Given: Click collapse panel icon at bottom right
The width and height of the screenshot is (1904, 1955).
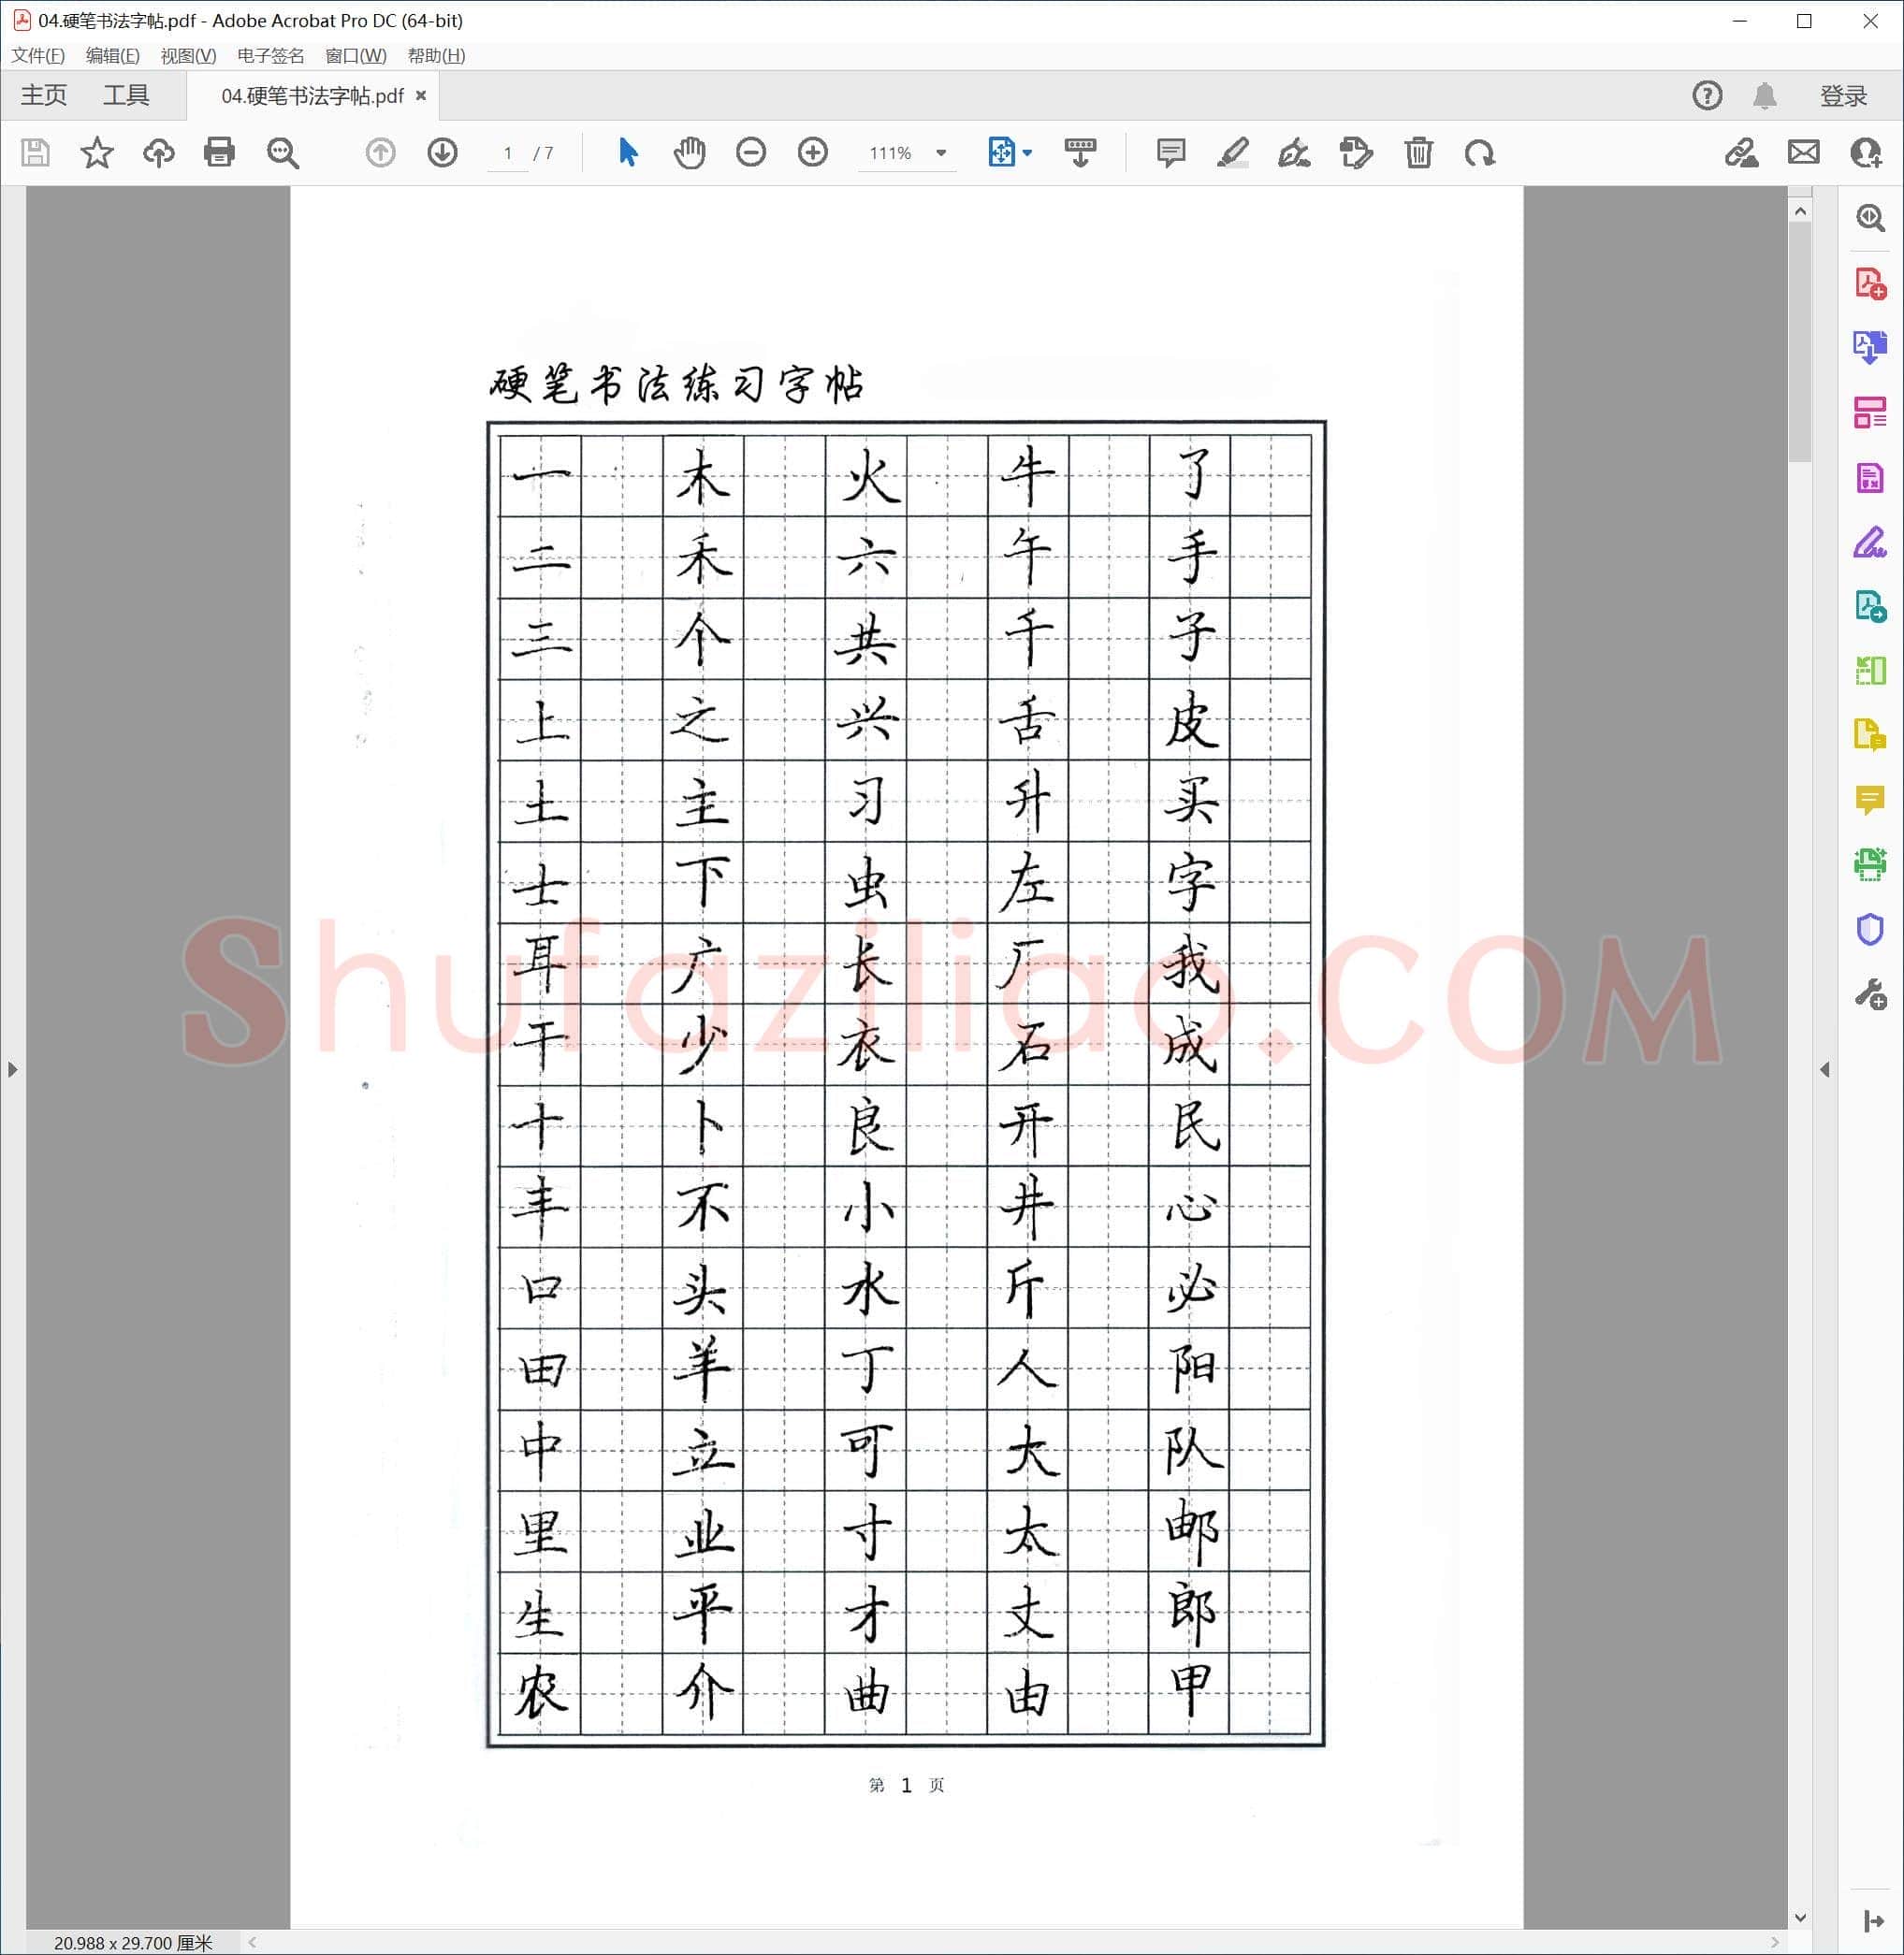Looking at the screenshot, I should pos(1873,1921).
